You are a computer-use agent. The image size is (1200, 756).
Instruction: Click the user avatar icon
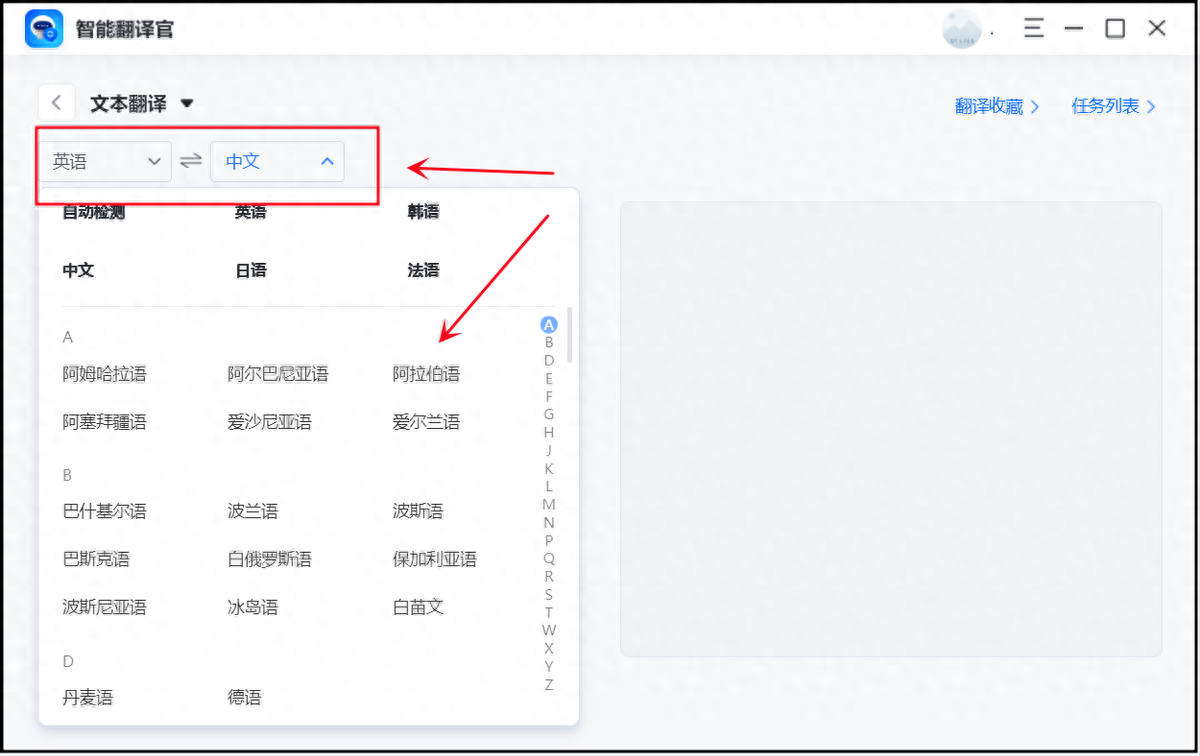point(961,28)
